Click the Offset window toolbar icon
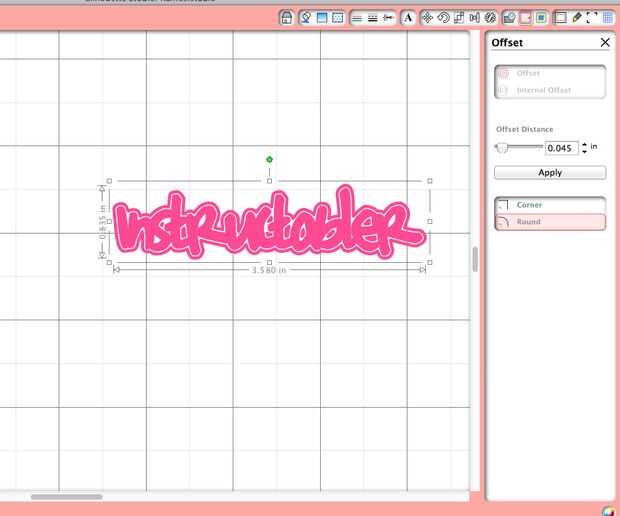Image resolution: width=620 pixels, height=516 pixels. point(525,18)
